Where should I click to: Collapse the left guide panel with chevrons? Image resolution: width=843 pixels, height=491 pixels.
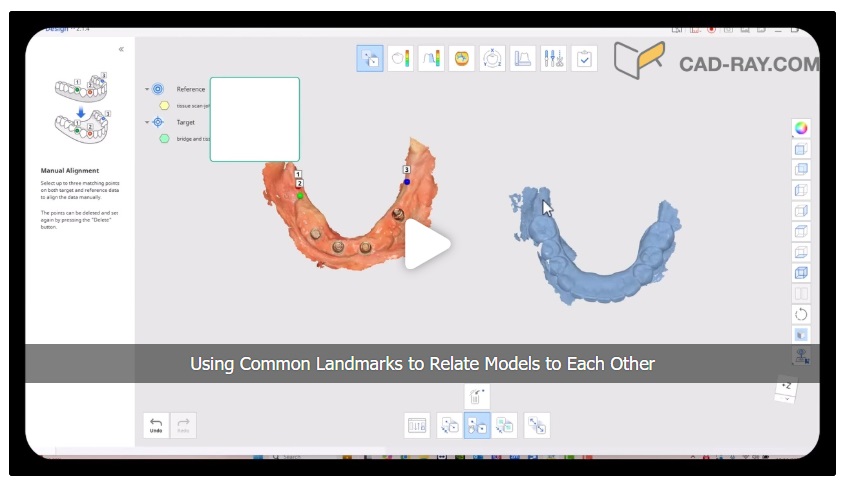coord(121,49)
